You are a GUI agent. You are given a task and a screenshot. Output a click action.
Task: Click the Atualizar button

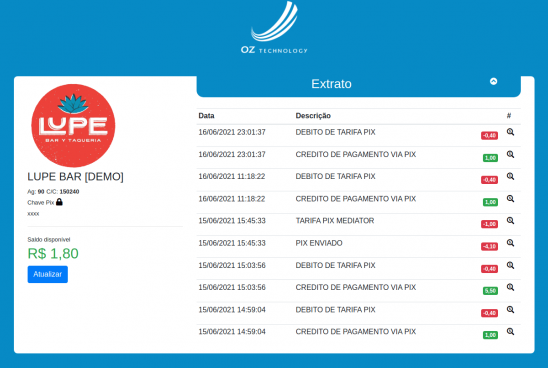(x=48, y=274)
